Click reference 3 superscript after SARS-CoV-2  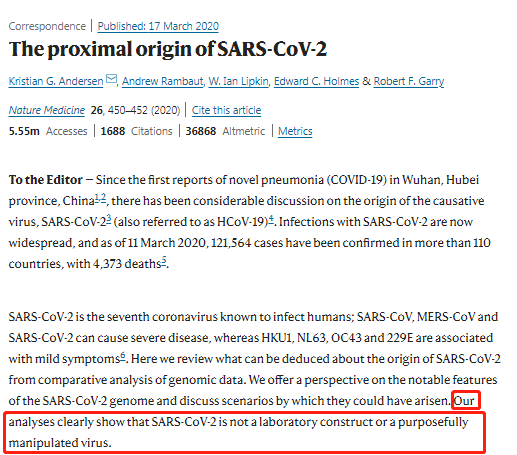109,219
